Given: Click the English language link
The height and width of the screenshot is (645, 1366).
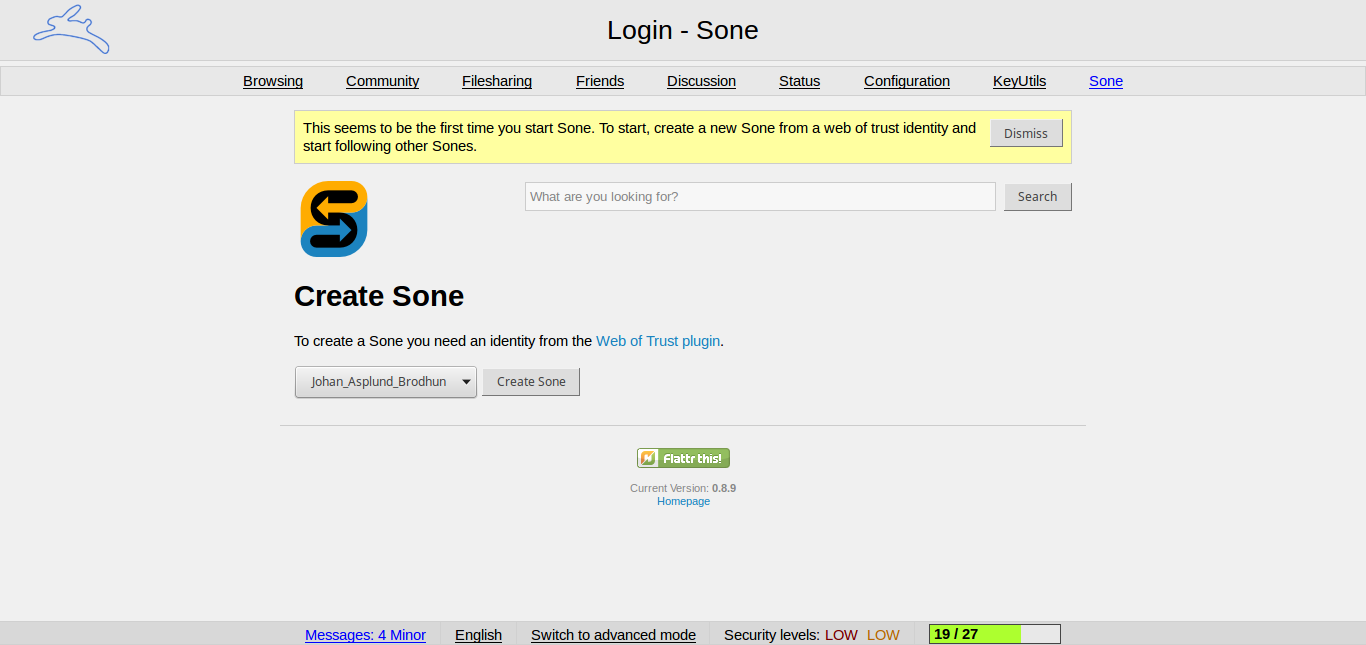Looking at the screenshot, I should click(478, 635).
